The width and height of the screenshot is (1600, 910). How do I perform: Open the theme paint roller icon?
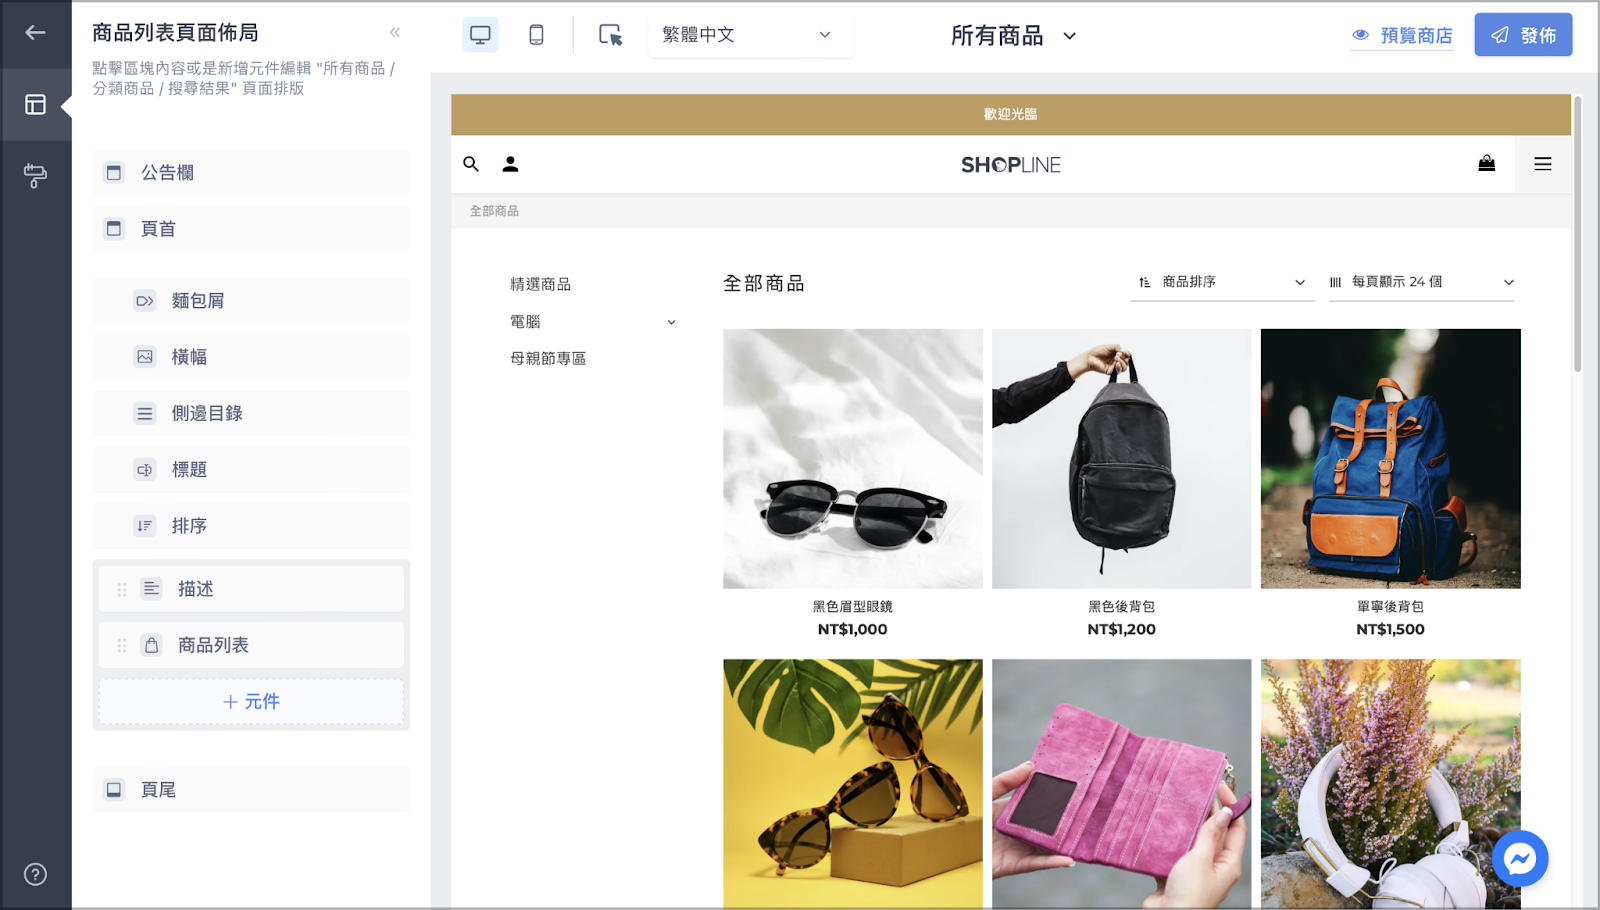tap(35, 176)
